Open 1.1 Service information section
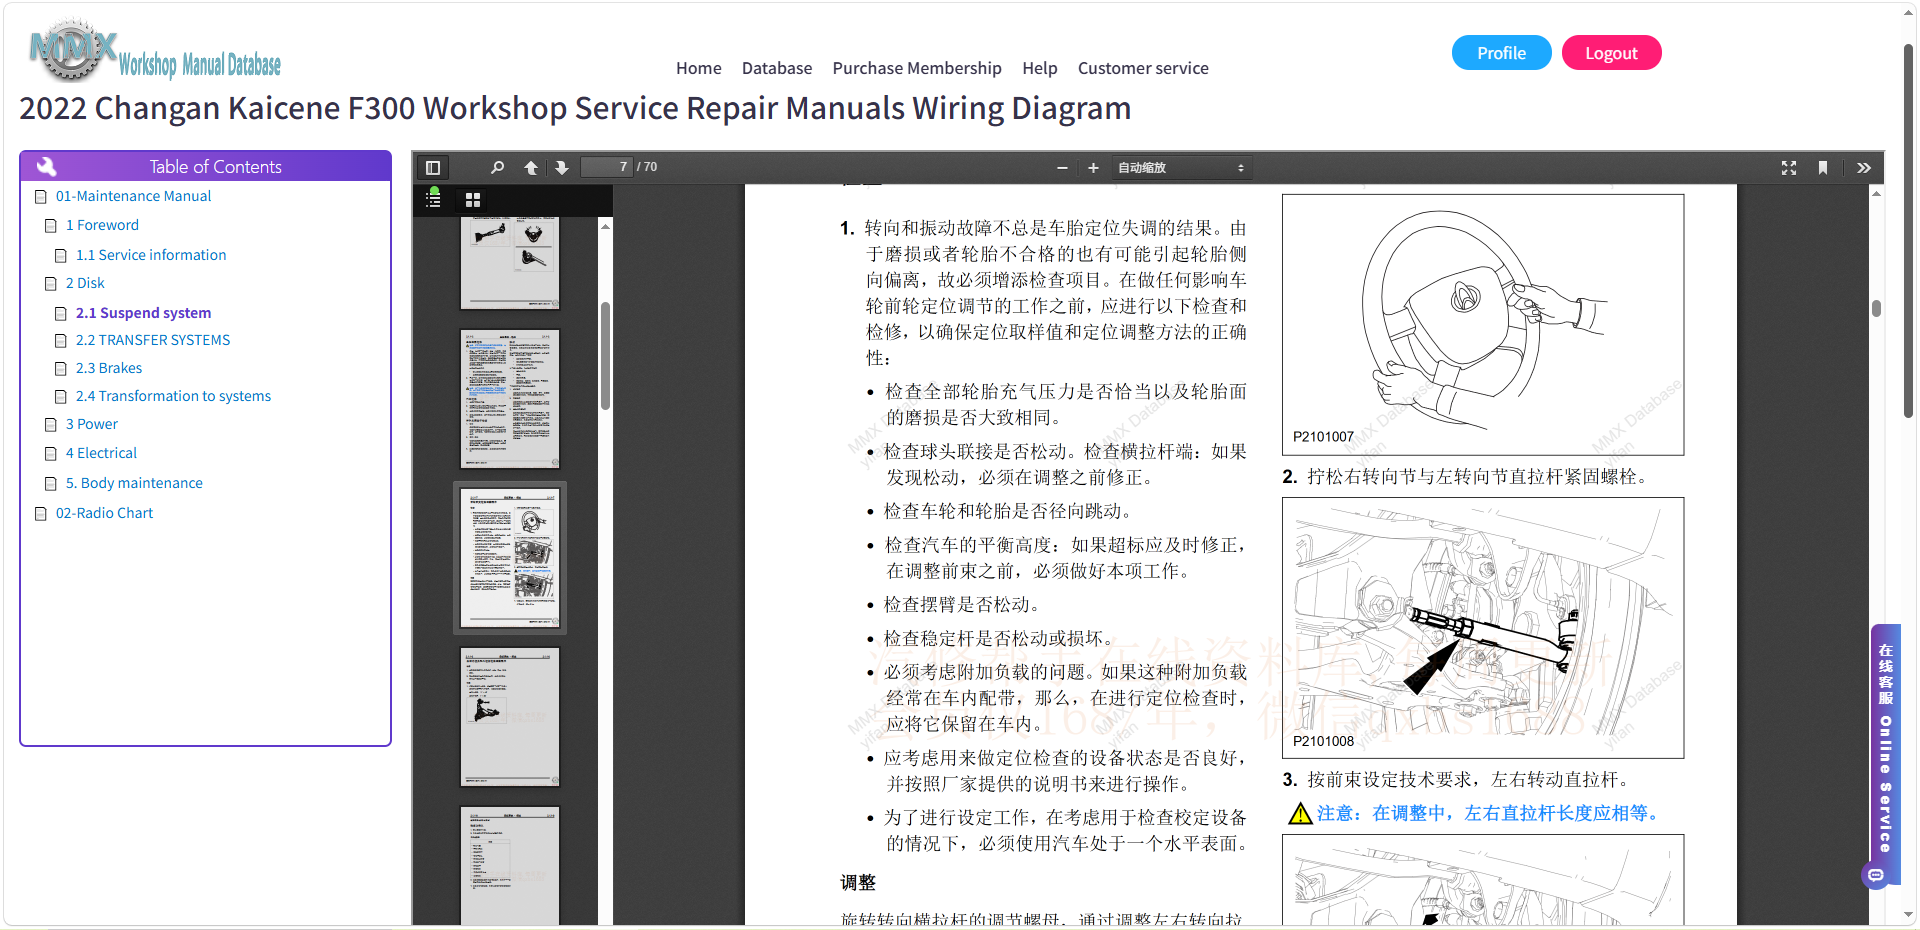The image size is (1920, 930). (151, 255)
